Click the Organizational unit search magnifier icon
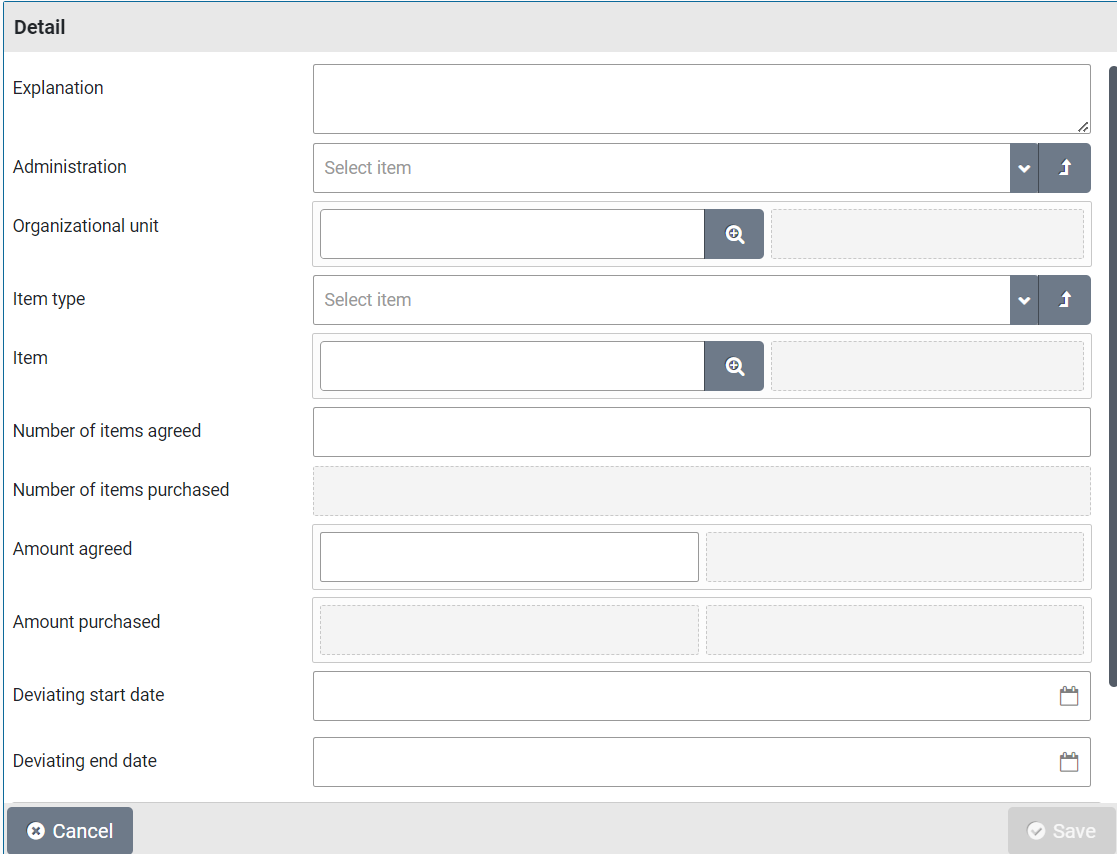The image size is (1117, 854). coord(734,234)
